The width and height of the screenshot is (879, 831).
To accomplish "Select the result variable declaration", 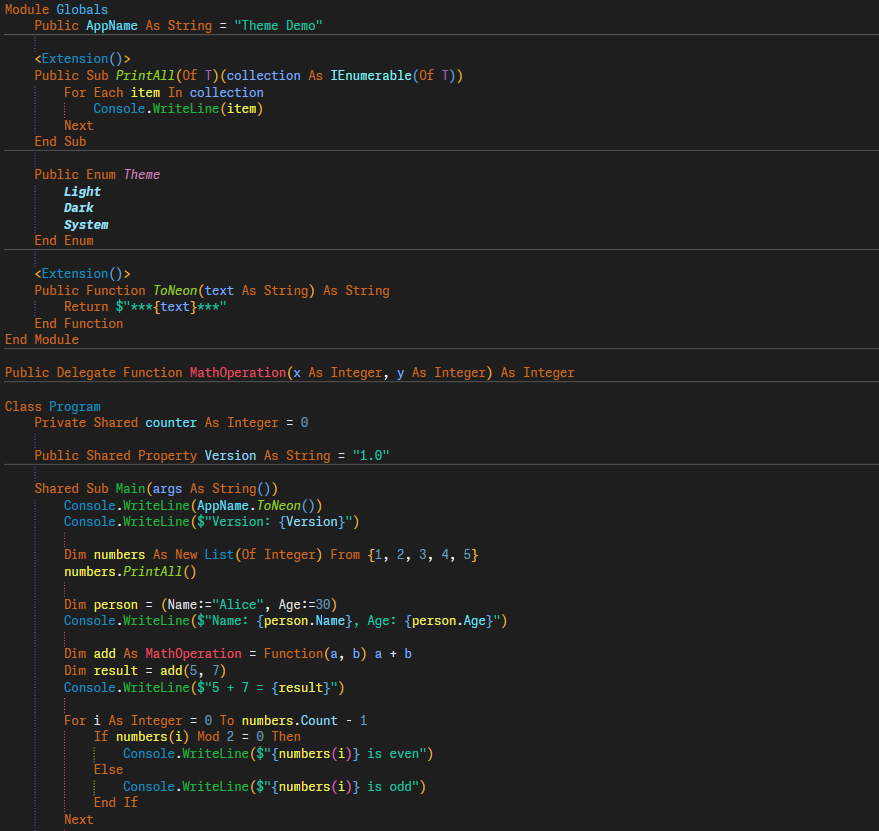I will [x=115, y=670].
